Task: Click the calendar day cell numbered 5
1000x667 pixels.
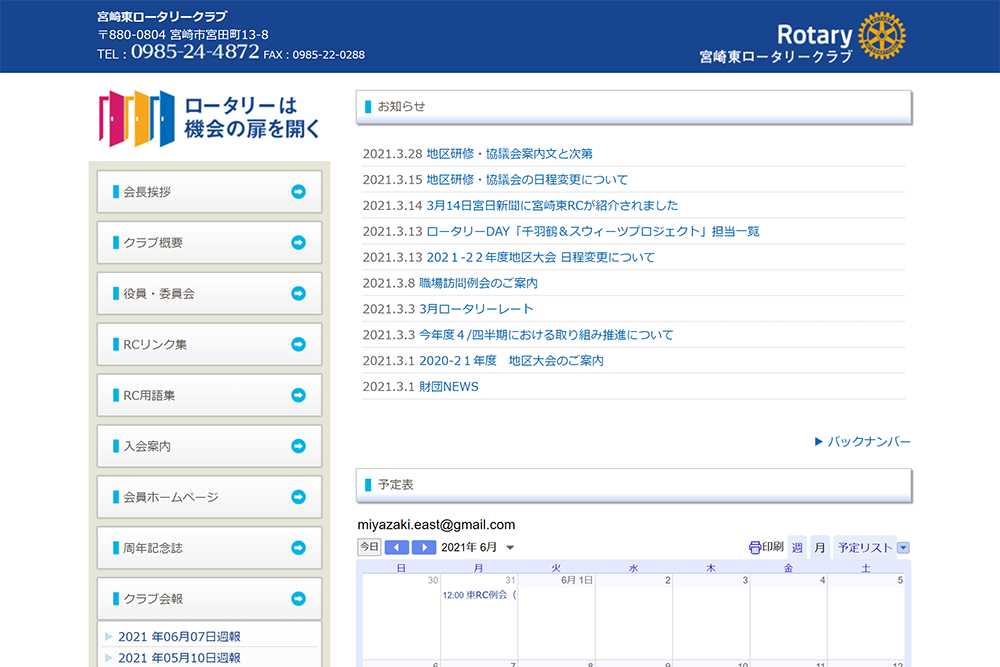Action: 867,617
